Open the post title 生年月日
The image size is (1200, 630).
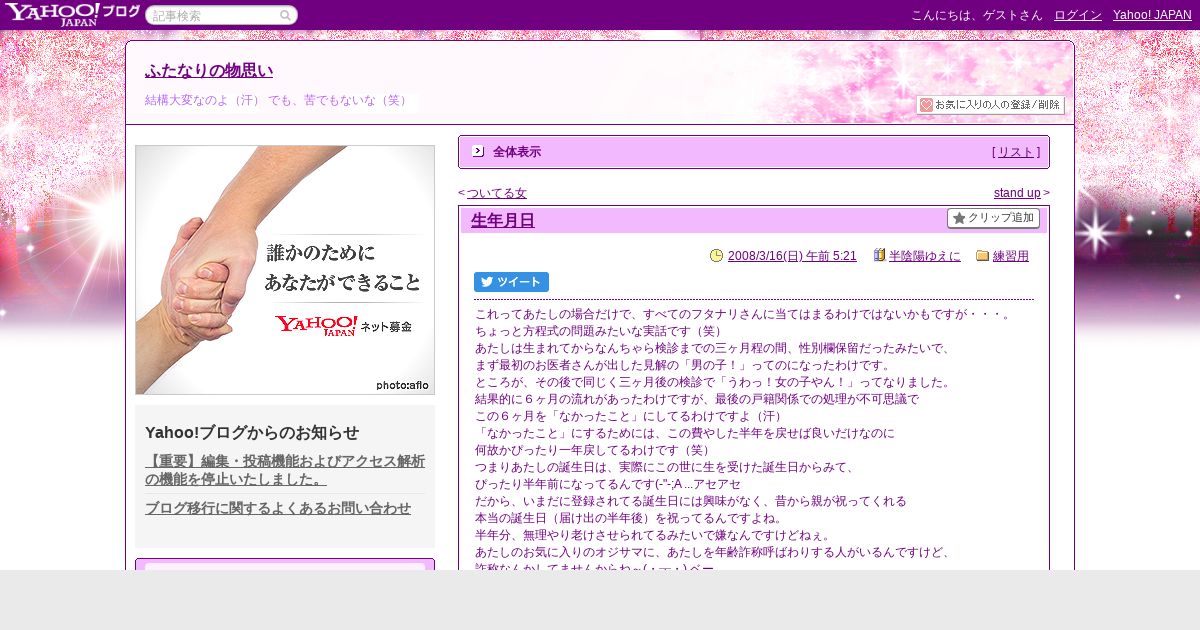pyautogui.click(x=503, y=220)
